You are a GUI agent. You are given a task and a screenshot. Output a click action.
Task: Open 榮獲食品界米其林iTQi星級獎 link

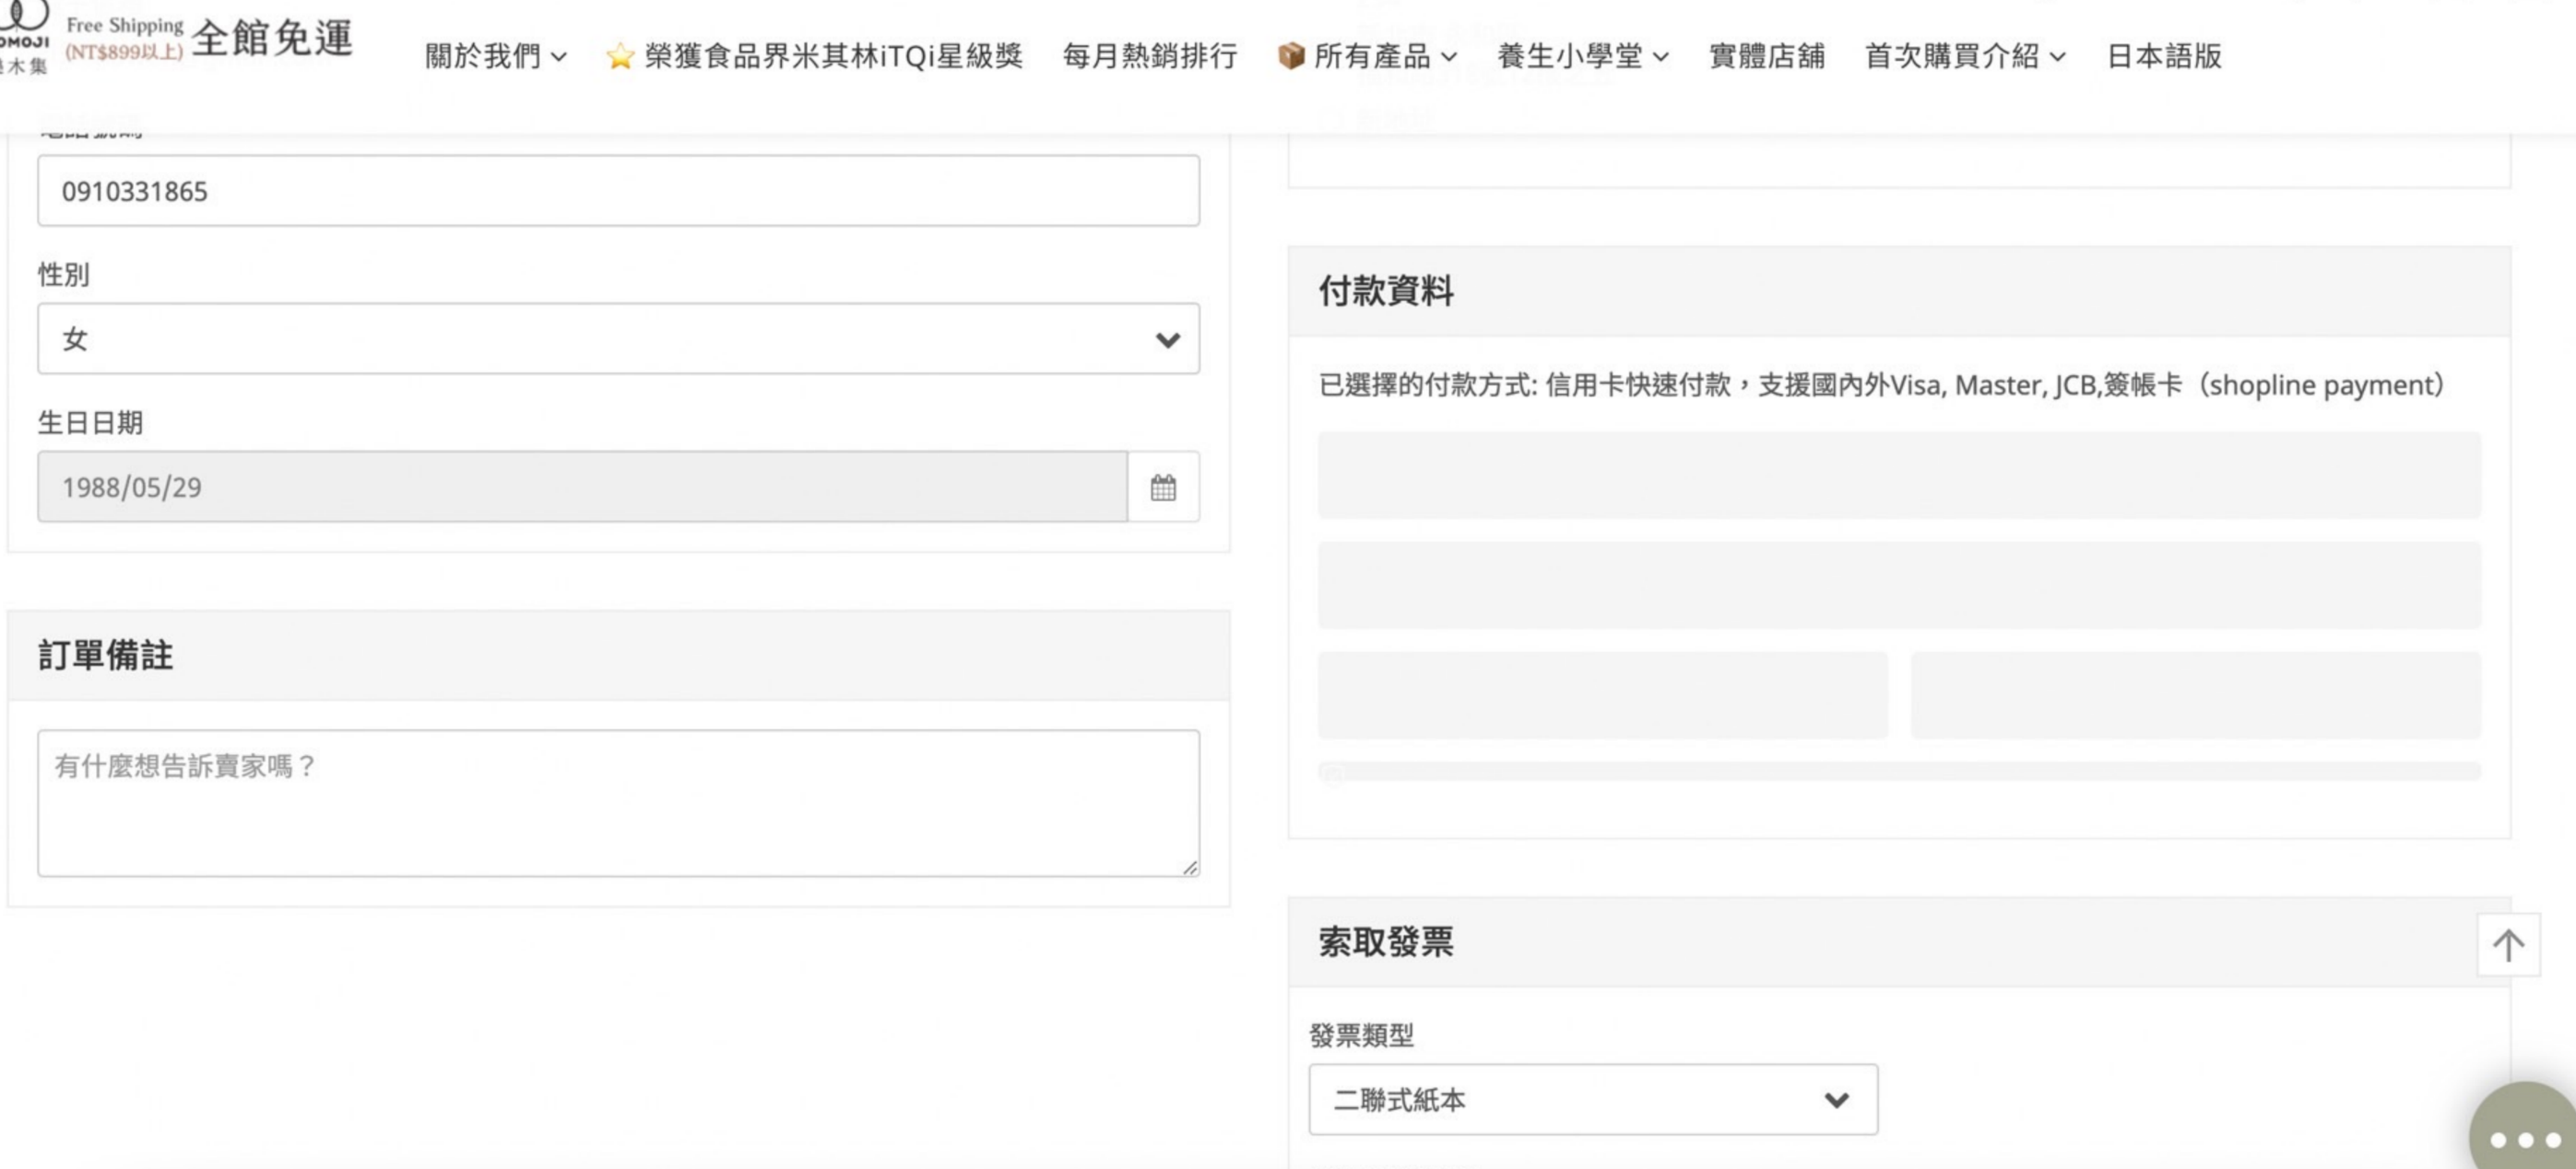(x=833, y=56)
